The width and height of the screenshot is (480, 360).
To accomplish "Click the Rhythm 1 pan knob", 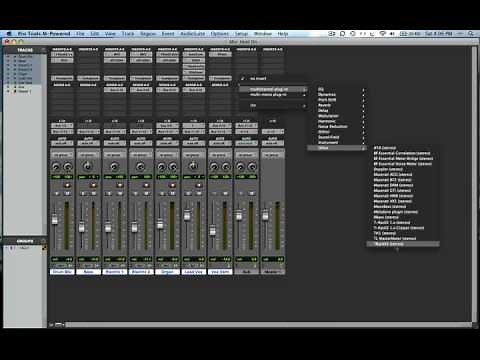I will [x=114, y=166].
